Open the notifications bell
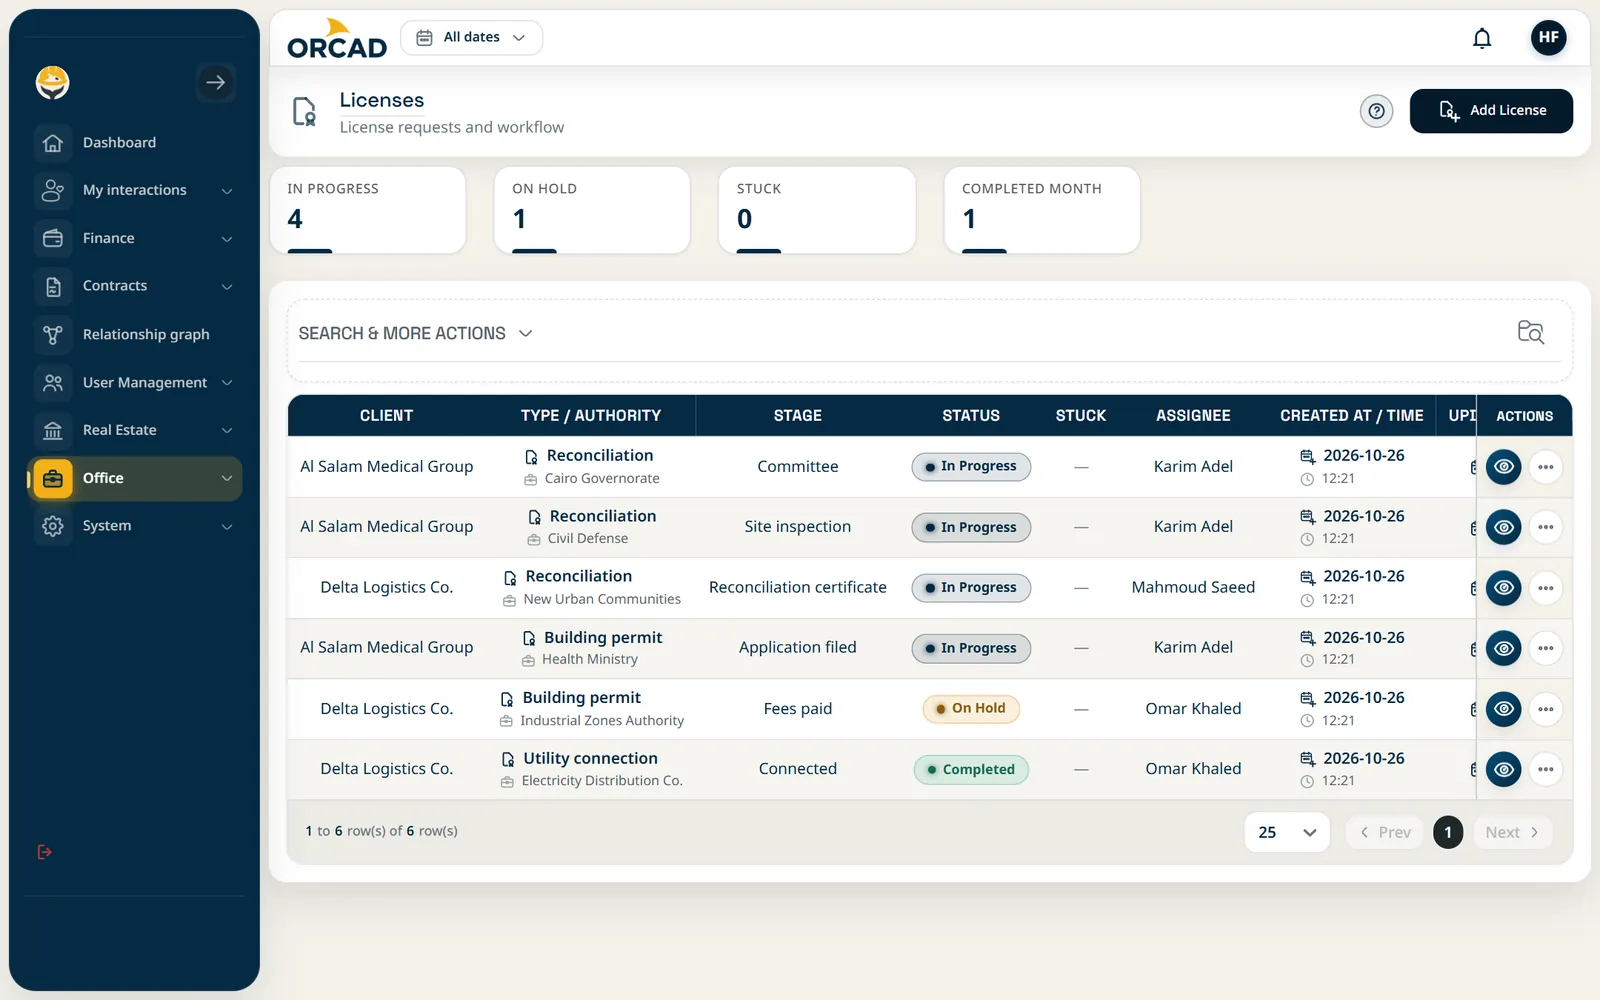Viewport: 1600px width, 1000px height. pyautogui.click(x=1482, y=38)
